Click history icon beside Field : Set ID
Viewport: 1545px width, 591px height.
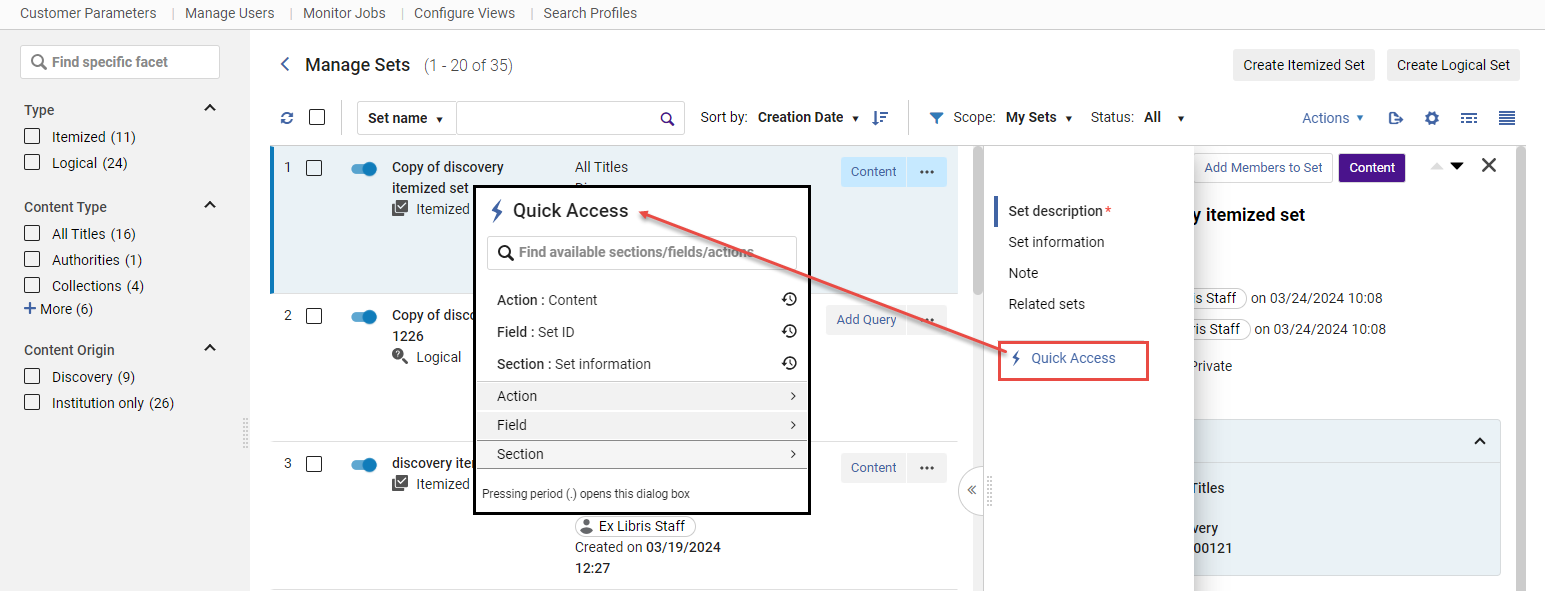(x=789, y=332)
